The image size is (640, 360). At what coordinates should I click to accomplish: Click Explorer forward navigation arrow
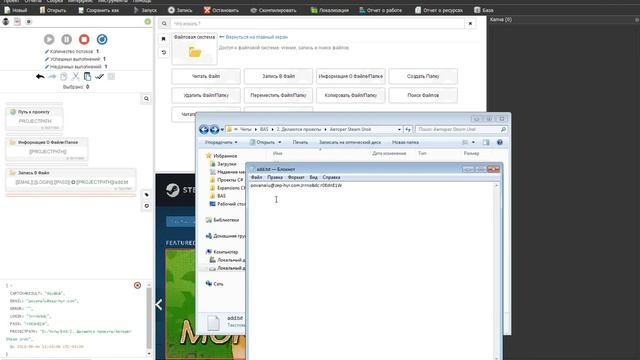[214, 129]
